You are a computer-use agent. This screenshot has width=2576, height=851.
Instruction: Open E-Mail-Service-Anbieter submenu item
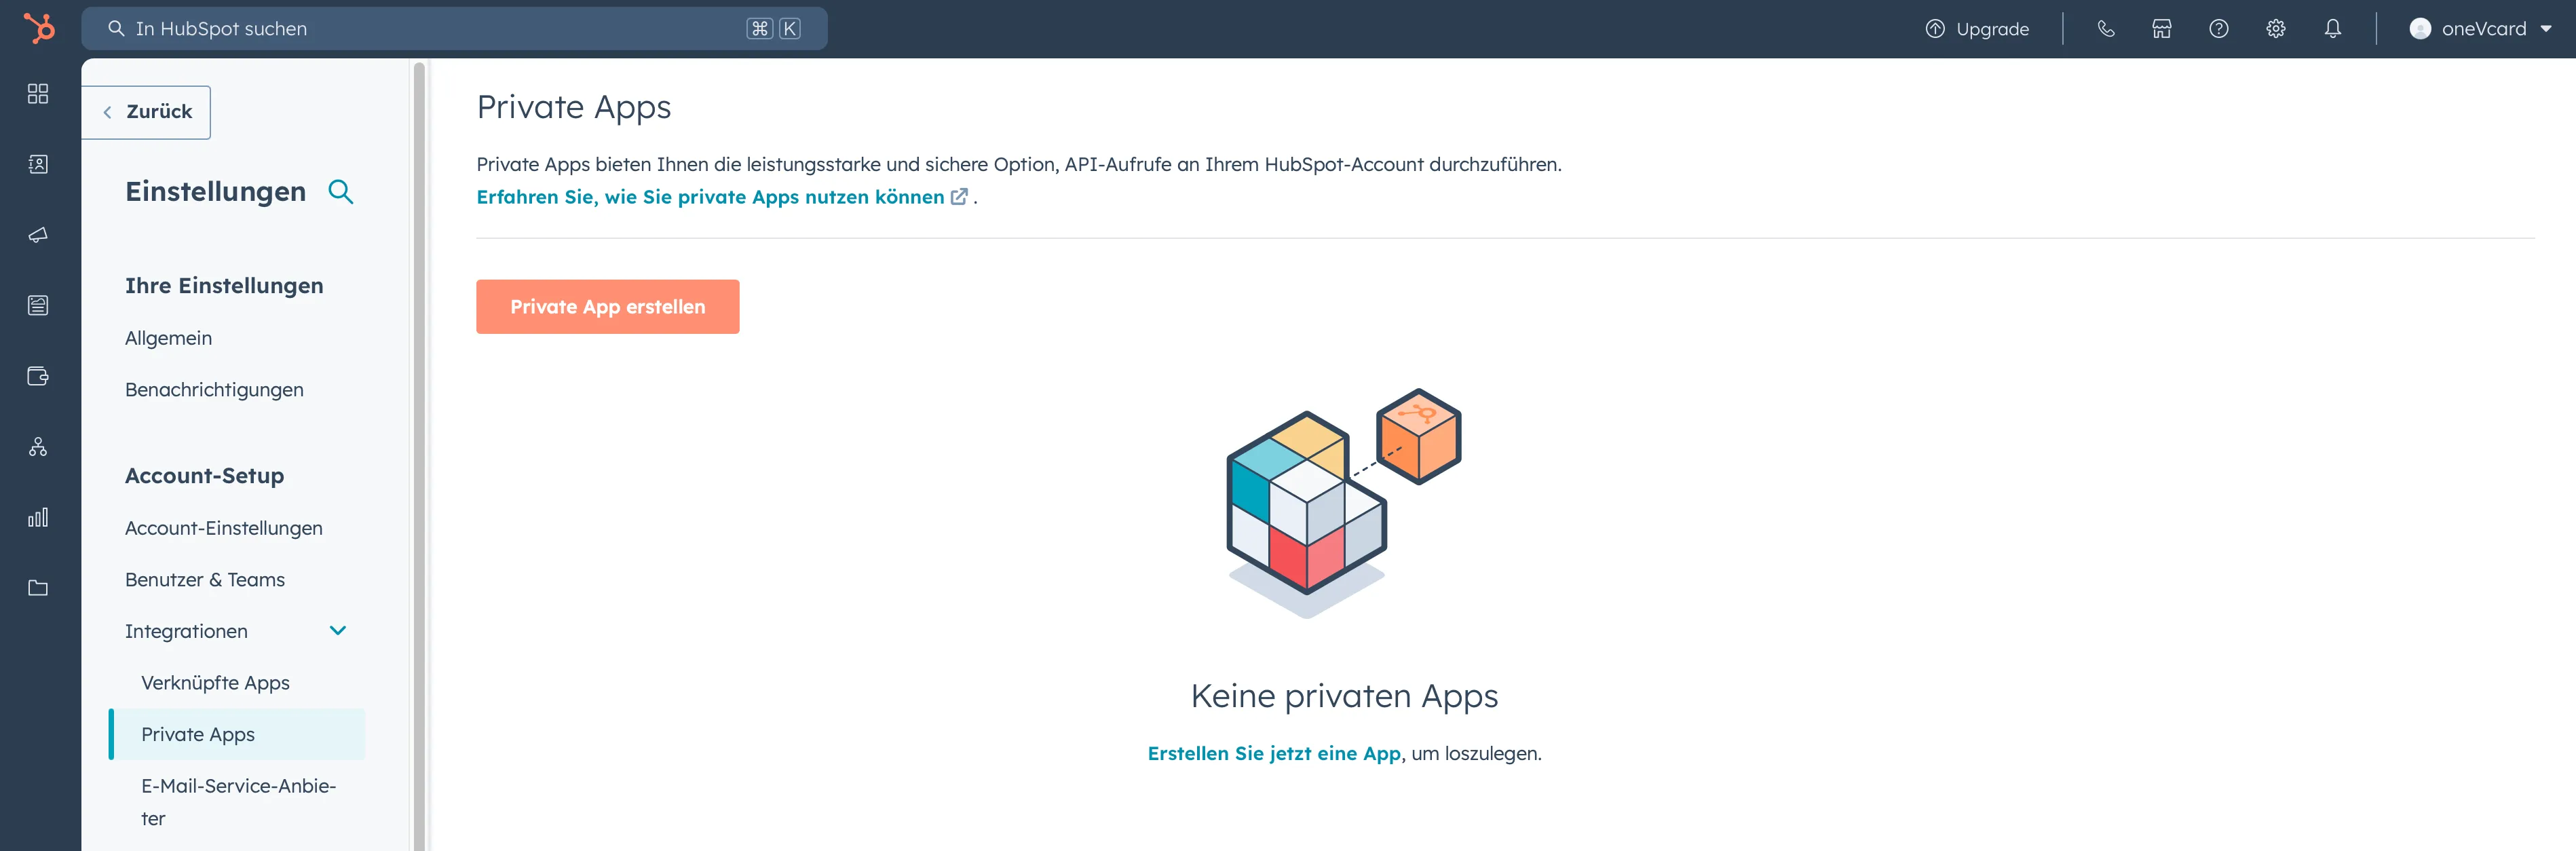tap(238, 802)
